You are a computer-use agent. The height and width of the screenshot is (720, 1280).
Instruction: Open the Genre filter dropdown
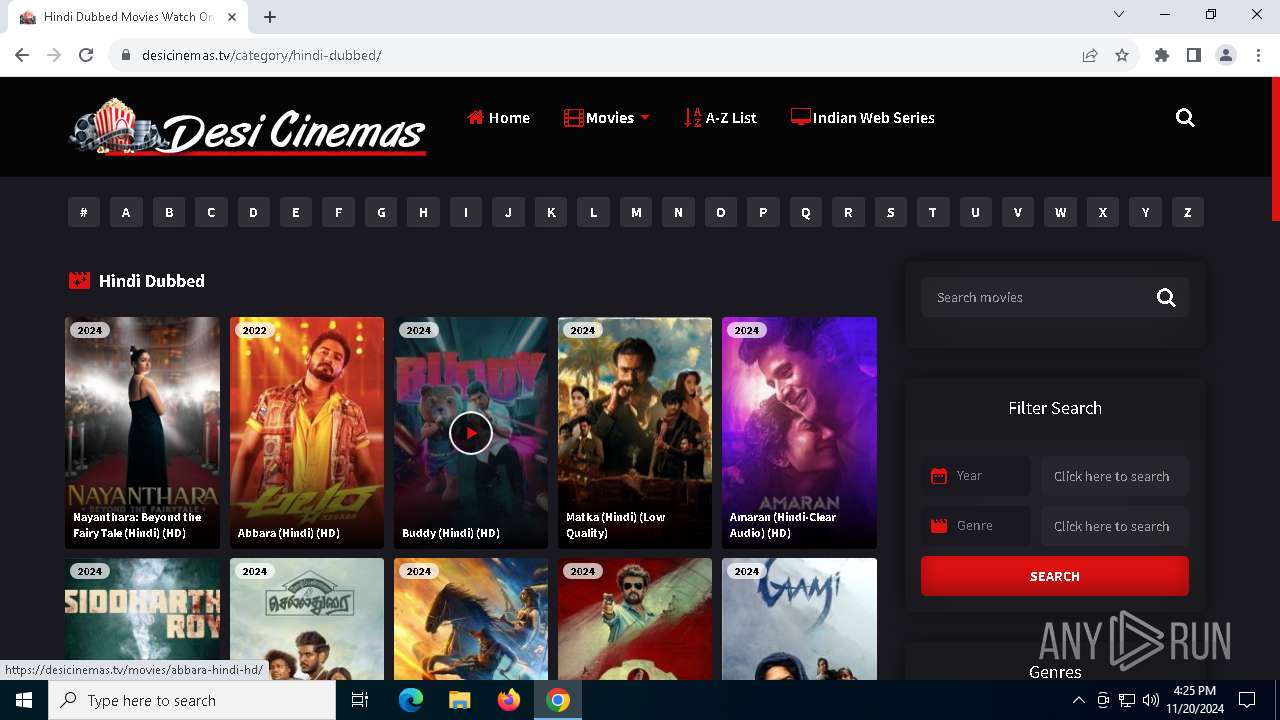[1114, 526]
